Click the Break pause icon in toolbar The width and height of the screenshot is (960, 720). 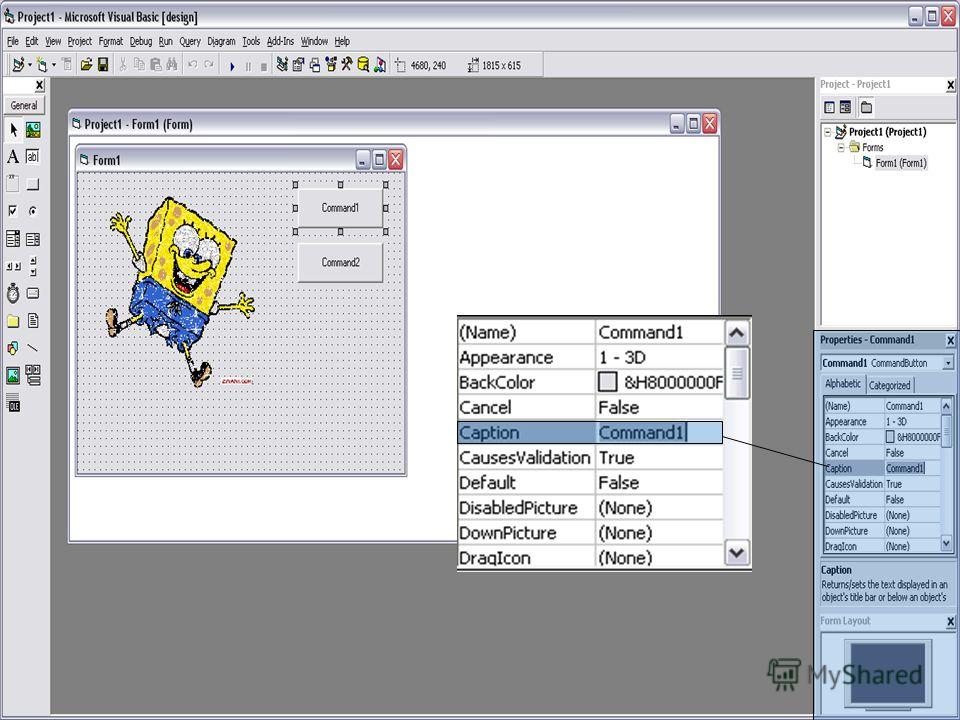tap(248, 66)
